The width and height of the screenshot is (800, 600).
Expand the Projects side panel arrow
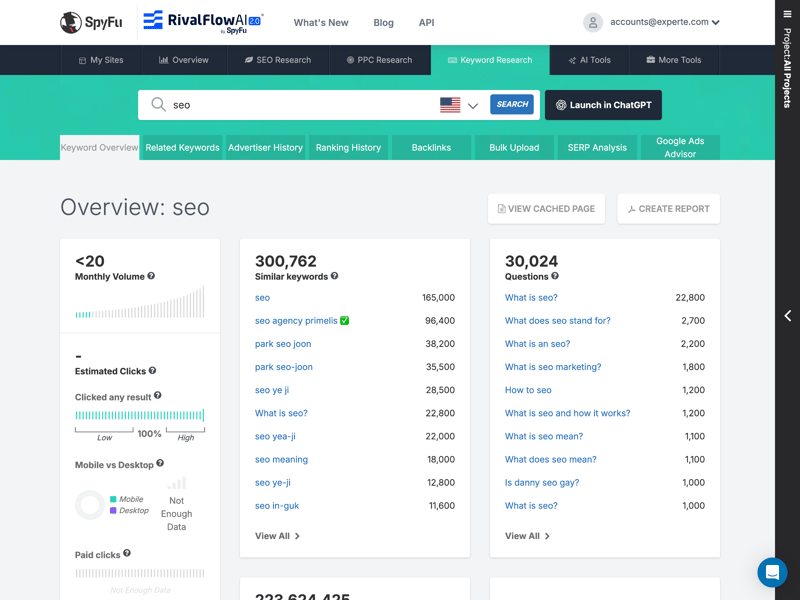787,316
